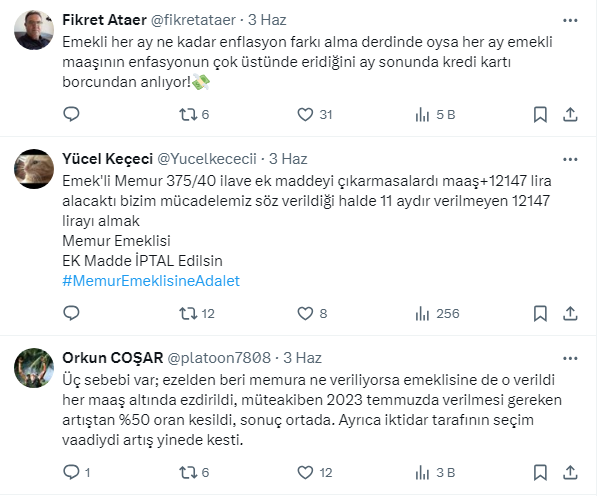Share Fikret Ataer's tweet
The height and width of the screenshot is (496, 612).
click(570, 115)
